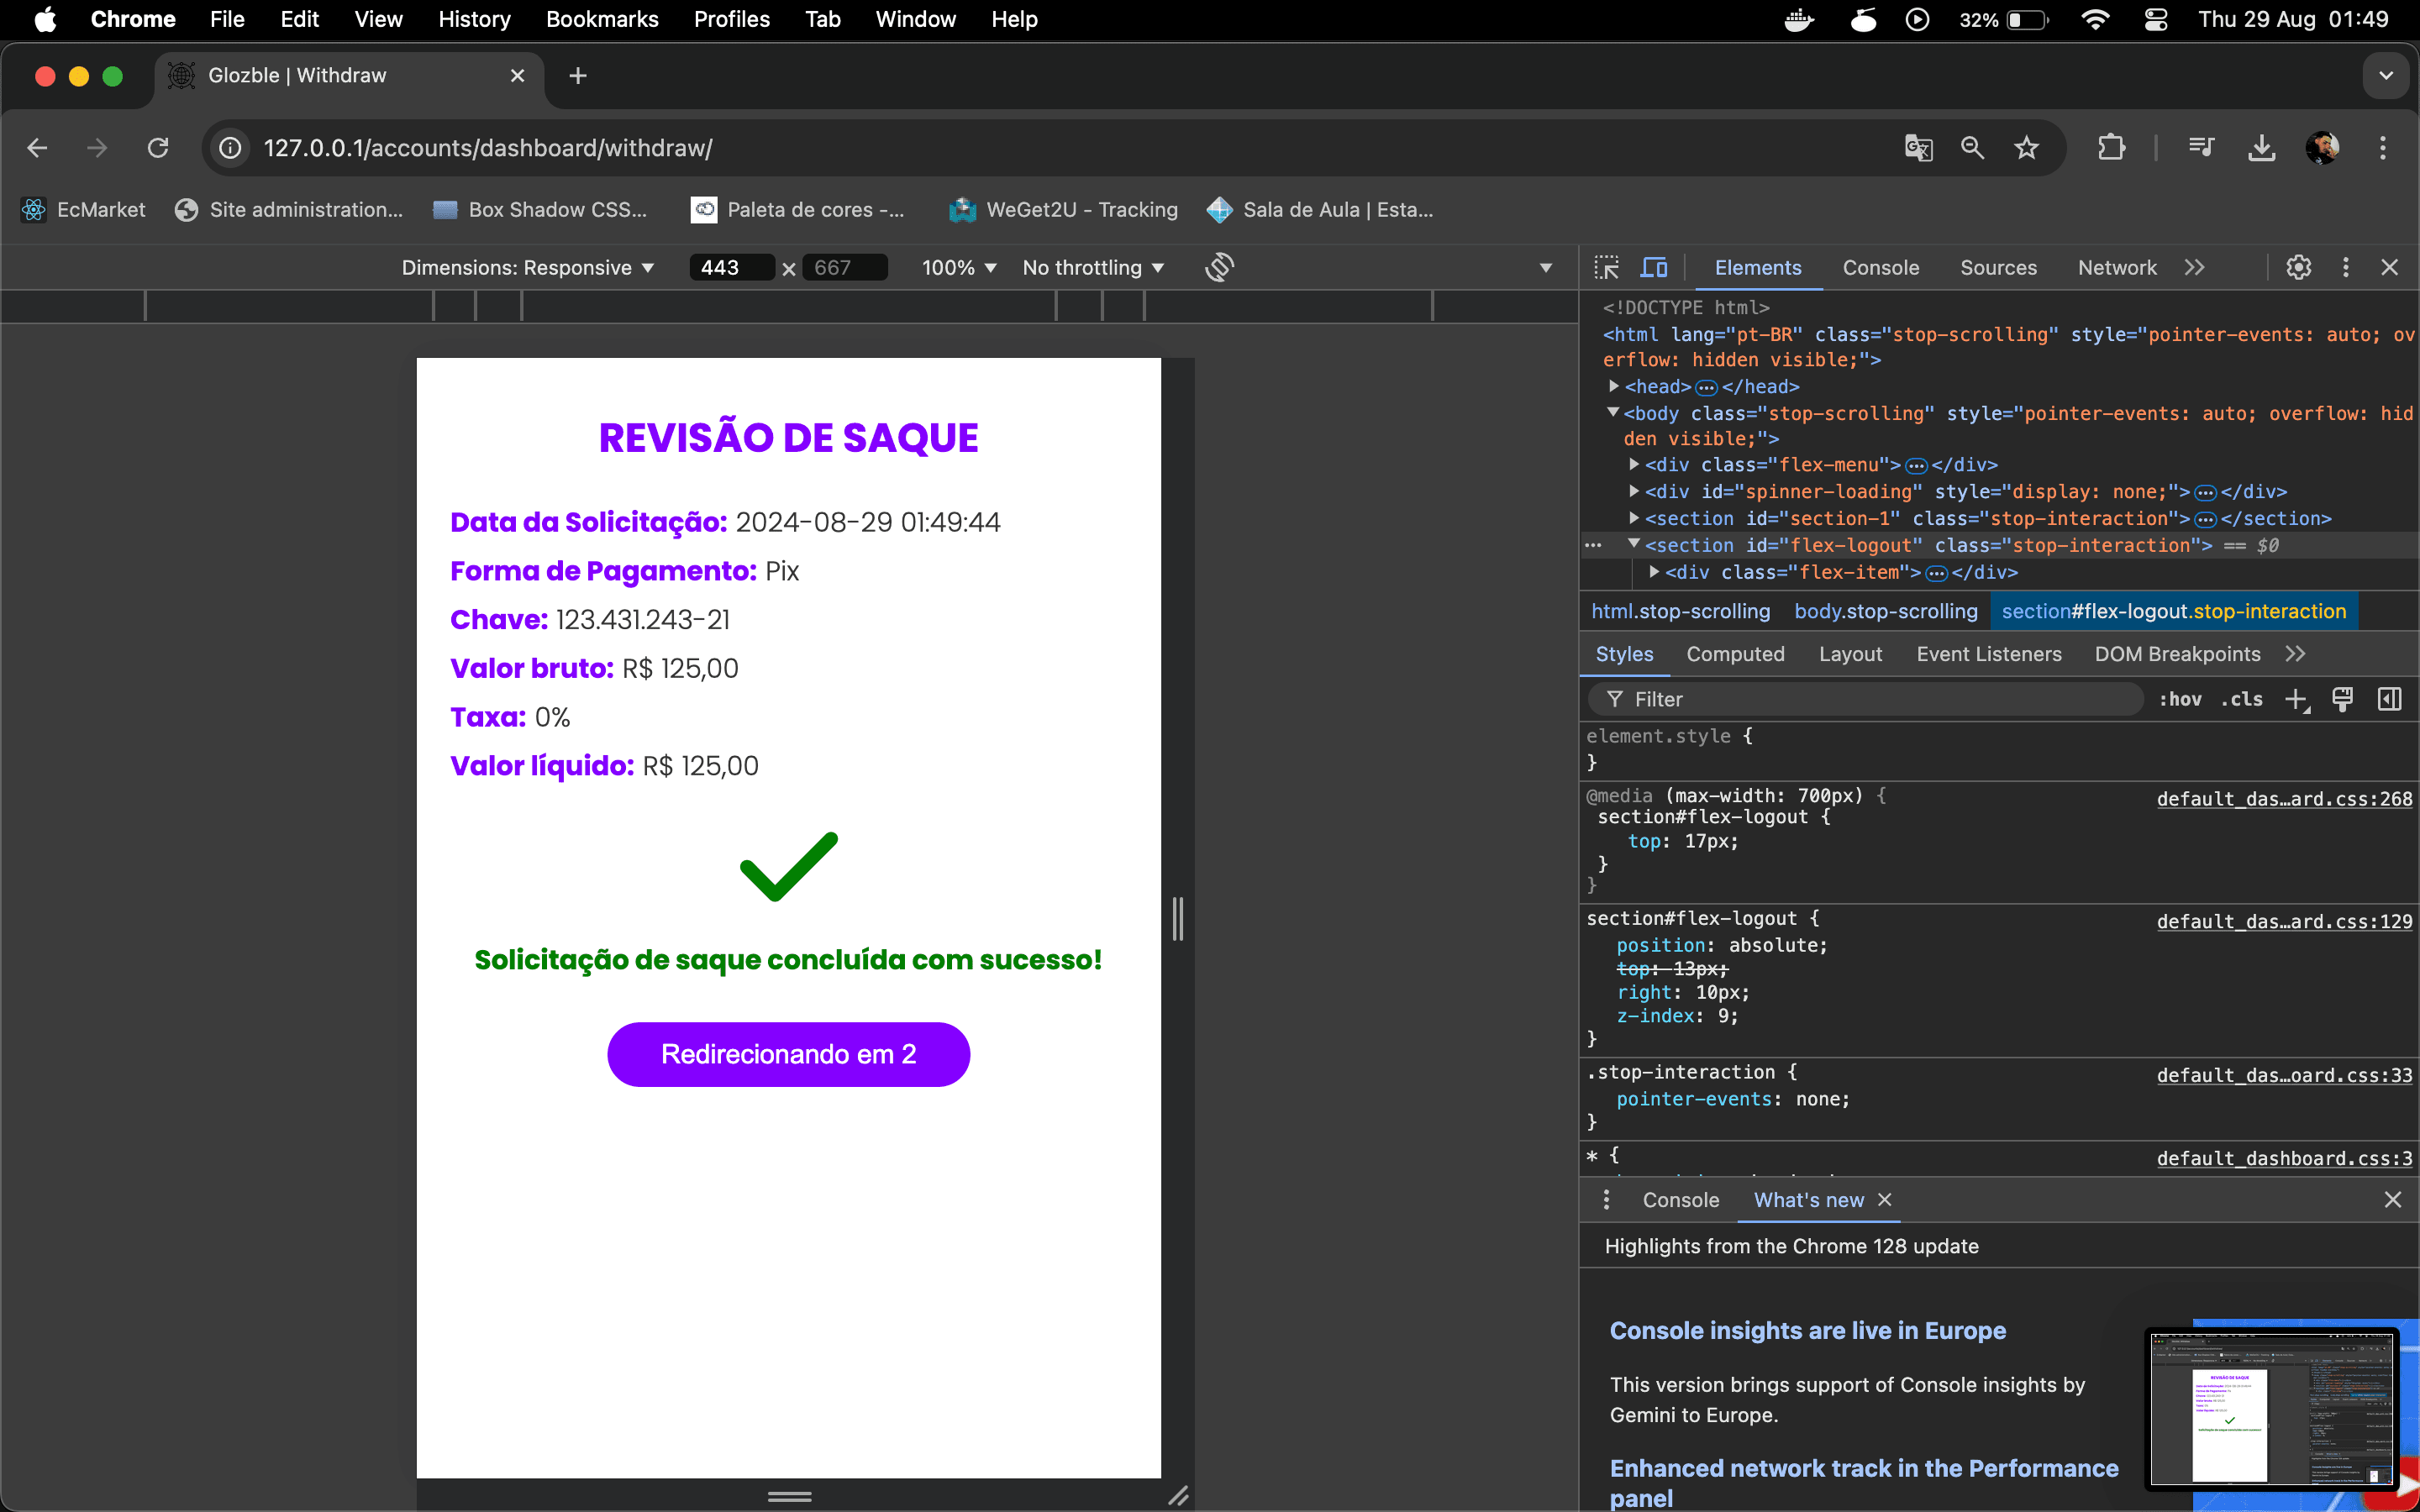The height and width of the screenshot is (1512, 2420).
Task: Open DevTools customize three-dot menu
Action: 2345,267
